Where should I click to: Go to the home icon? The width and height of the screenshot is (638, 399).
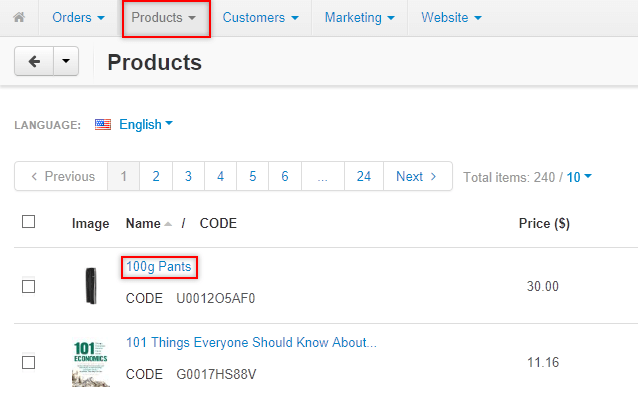pos(19,17)
